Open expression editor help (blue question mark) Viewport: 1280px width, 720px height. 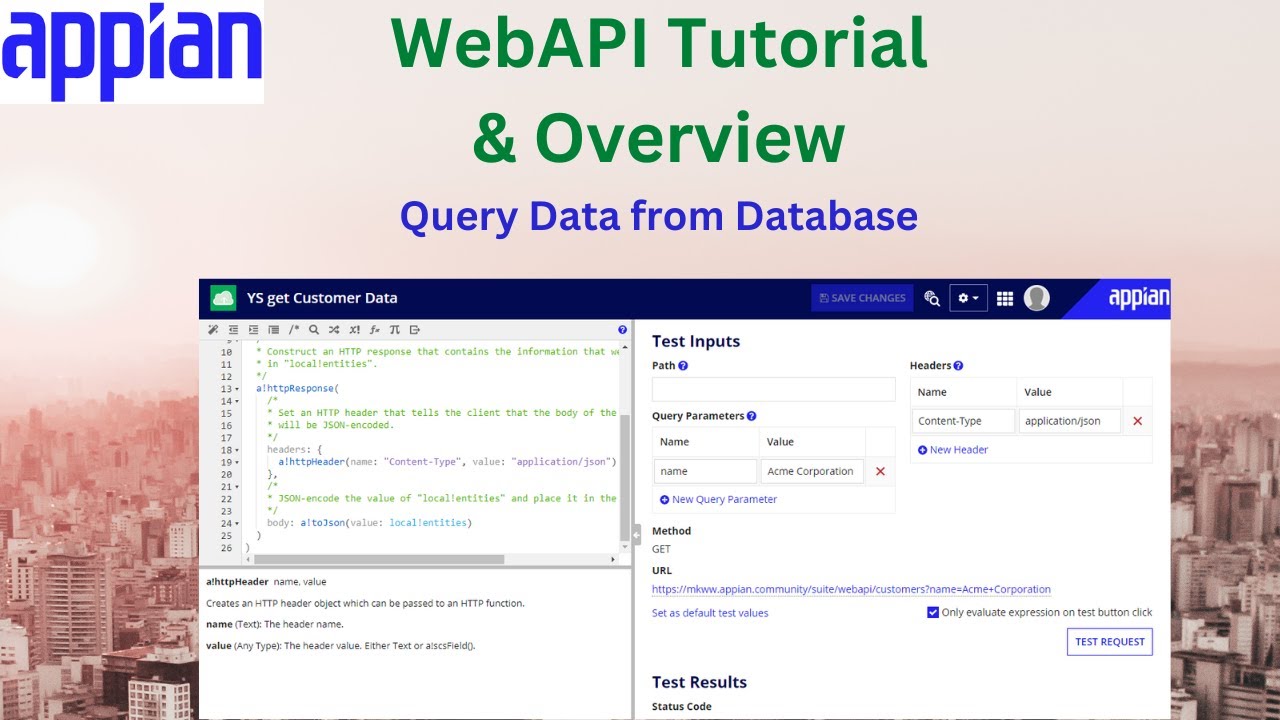(622, 329)
